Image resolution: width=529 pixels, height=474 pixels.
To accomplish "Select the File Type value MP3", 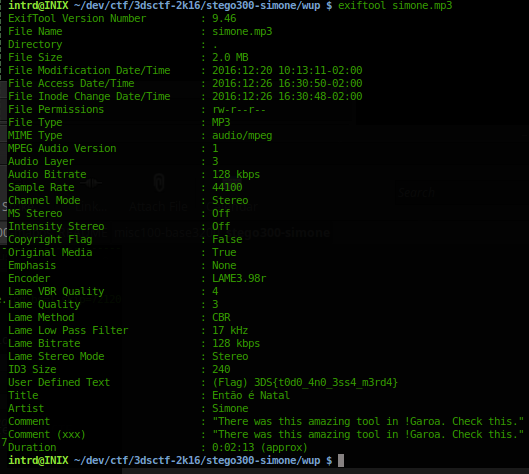I will point(221,122).
